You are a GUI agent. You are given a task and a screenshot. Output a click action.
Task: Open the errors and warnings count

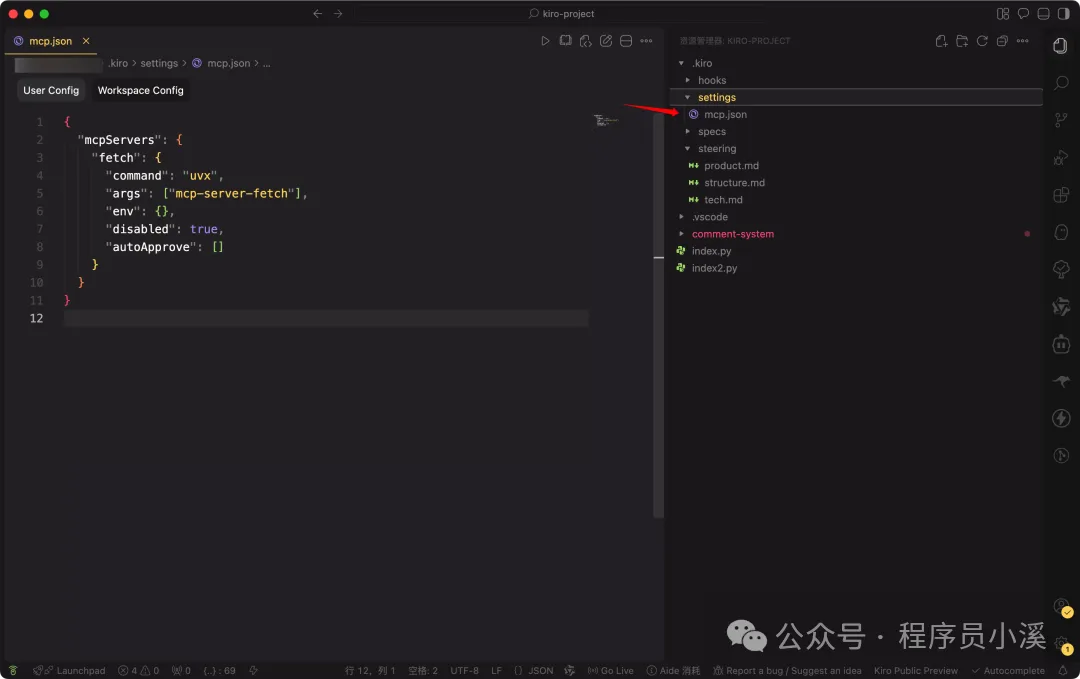[x=138, y=670]
